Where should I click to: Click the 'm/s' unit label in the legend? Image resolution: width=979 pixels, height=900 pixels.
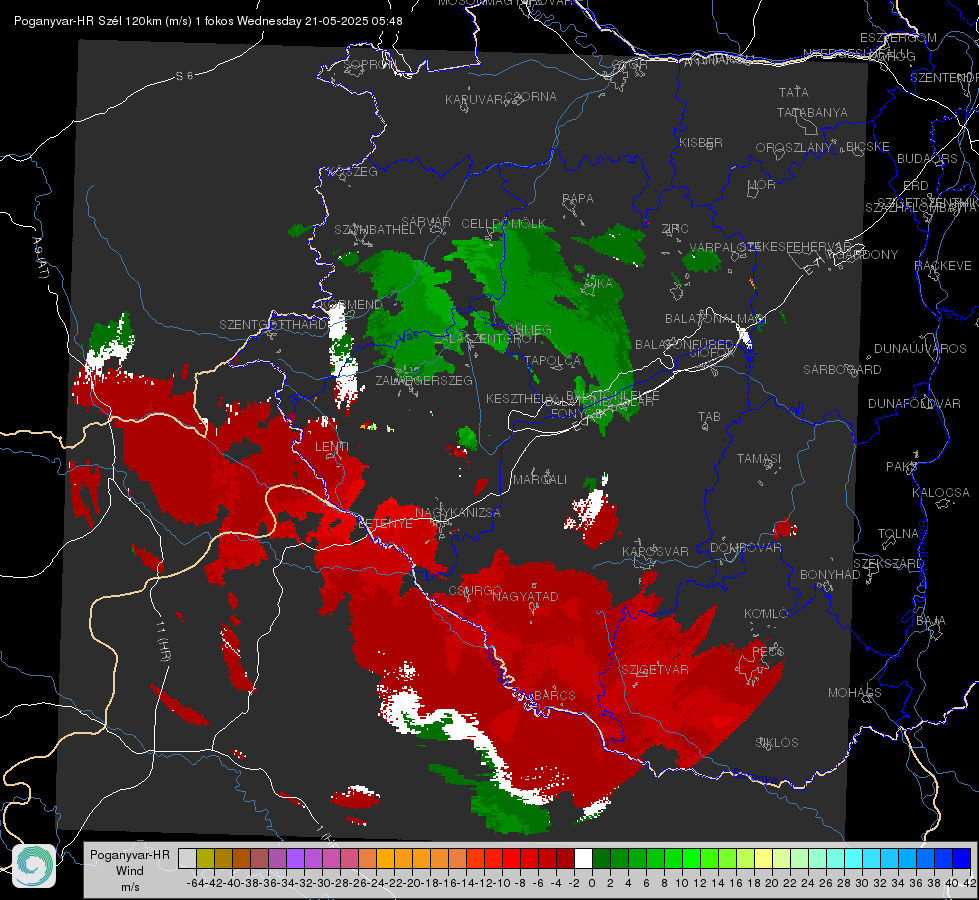130,887
